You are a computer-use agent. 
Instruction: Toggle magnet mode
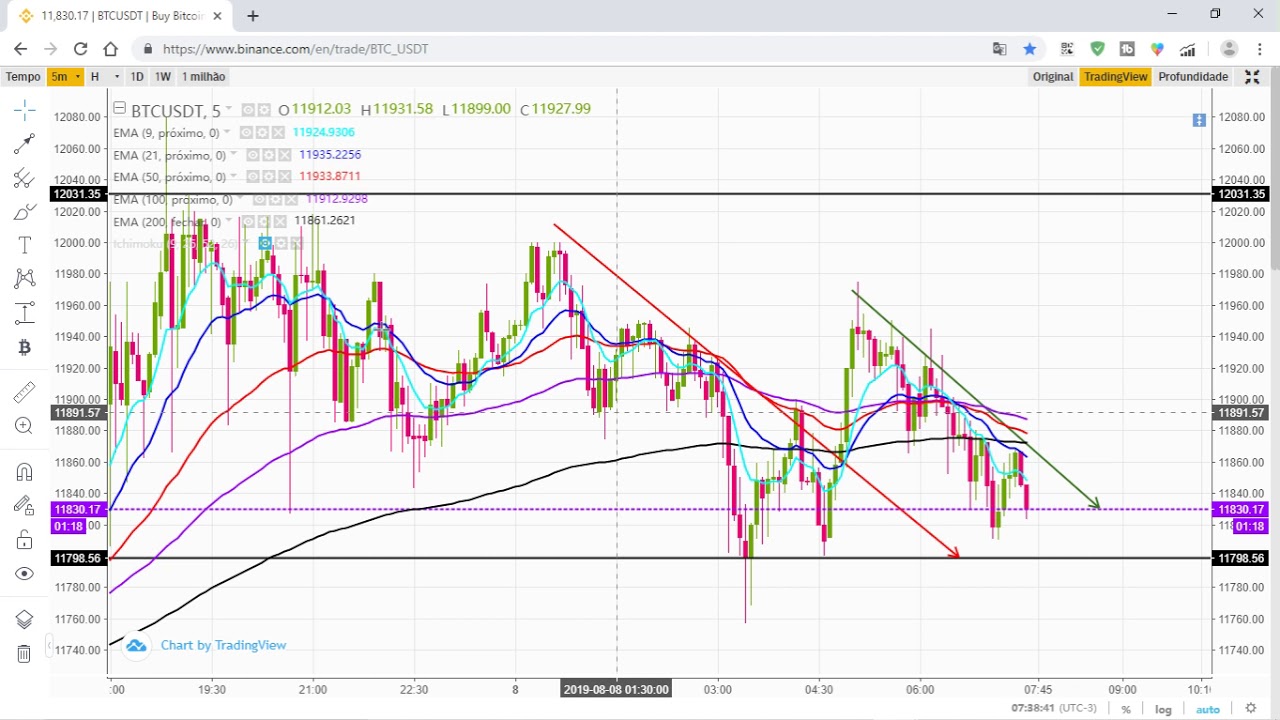point(25,472)
